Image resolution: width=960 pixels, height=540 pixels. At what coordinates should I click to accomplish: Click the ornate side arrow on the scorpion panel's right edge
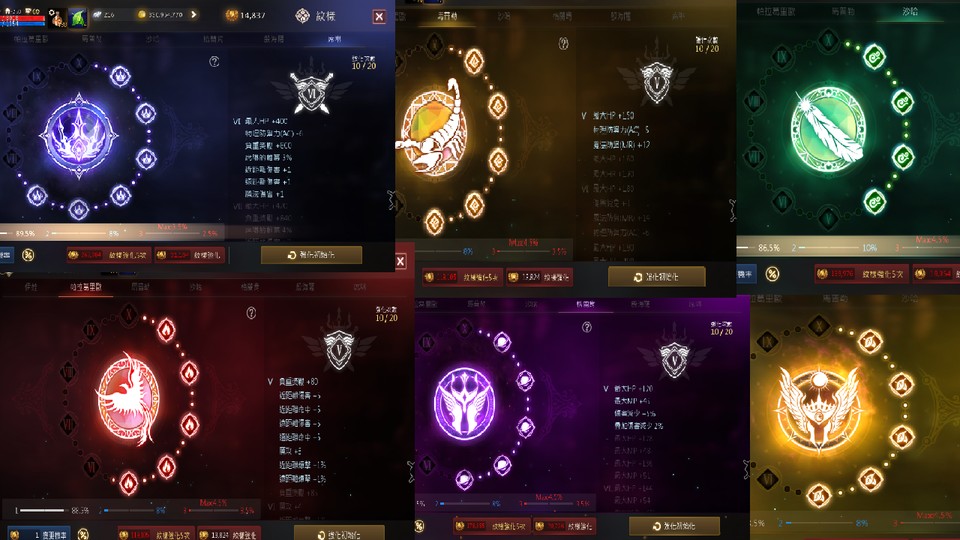(732, 210)
